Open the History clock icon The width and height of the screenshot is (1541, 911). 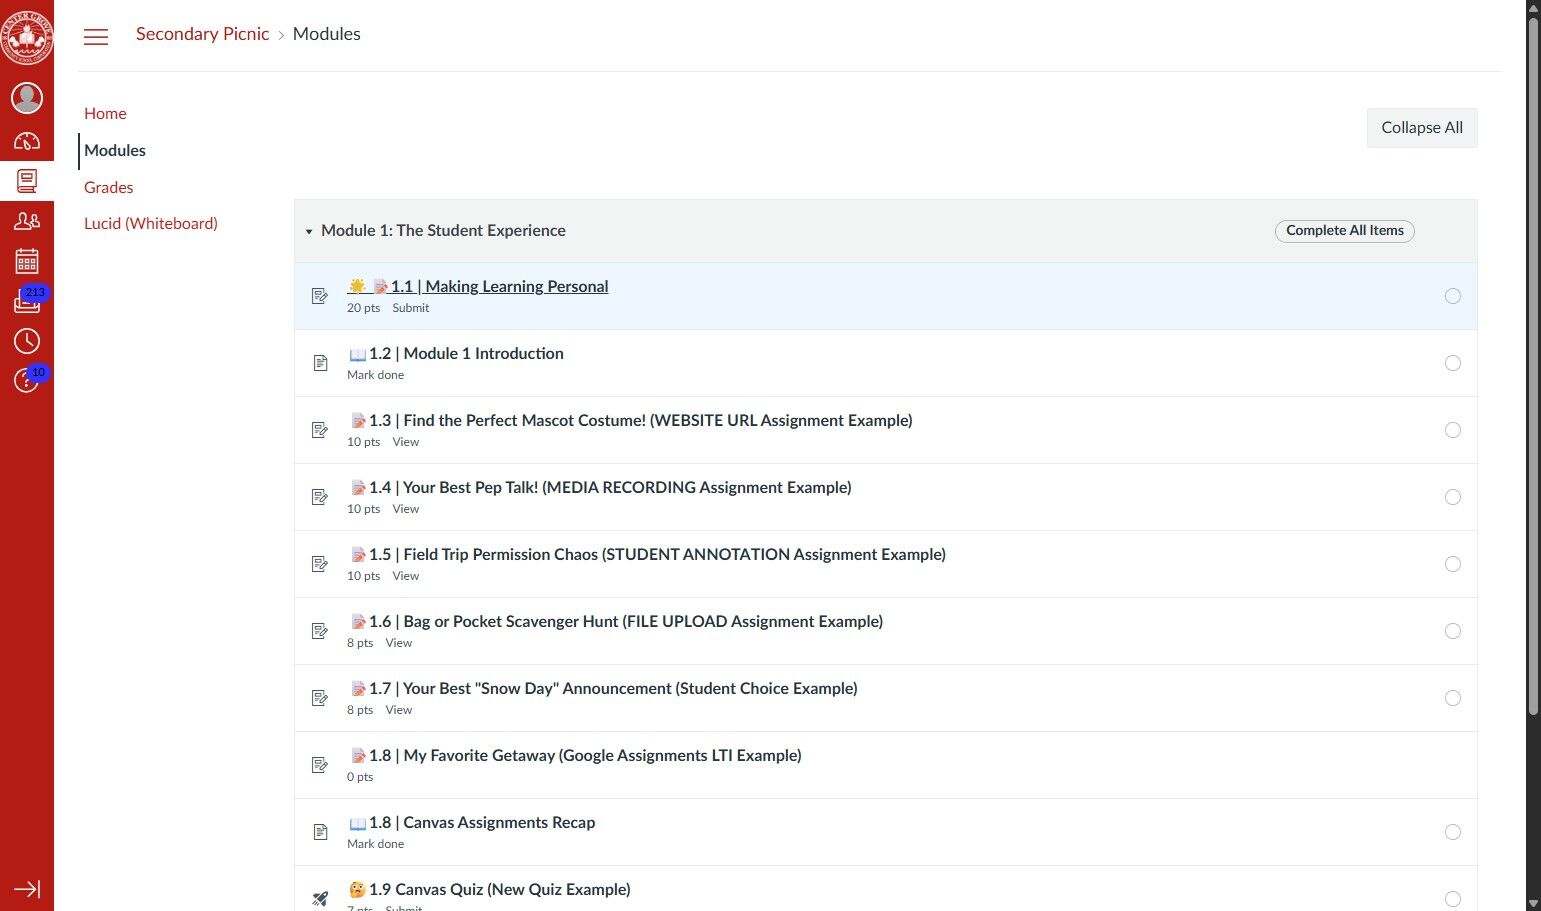click(27, 341)
